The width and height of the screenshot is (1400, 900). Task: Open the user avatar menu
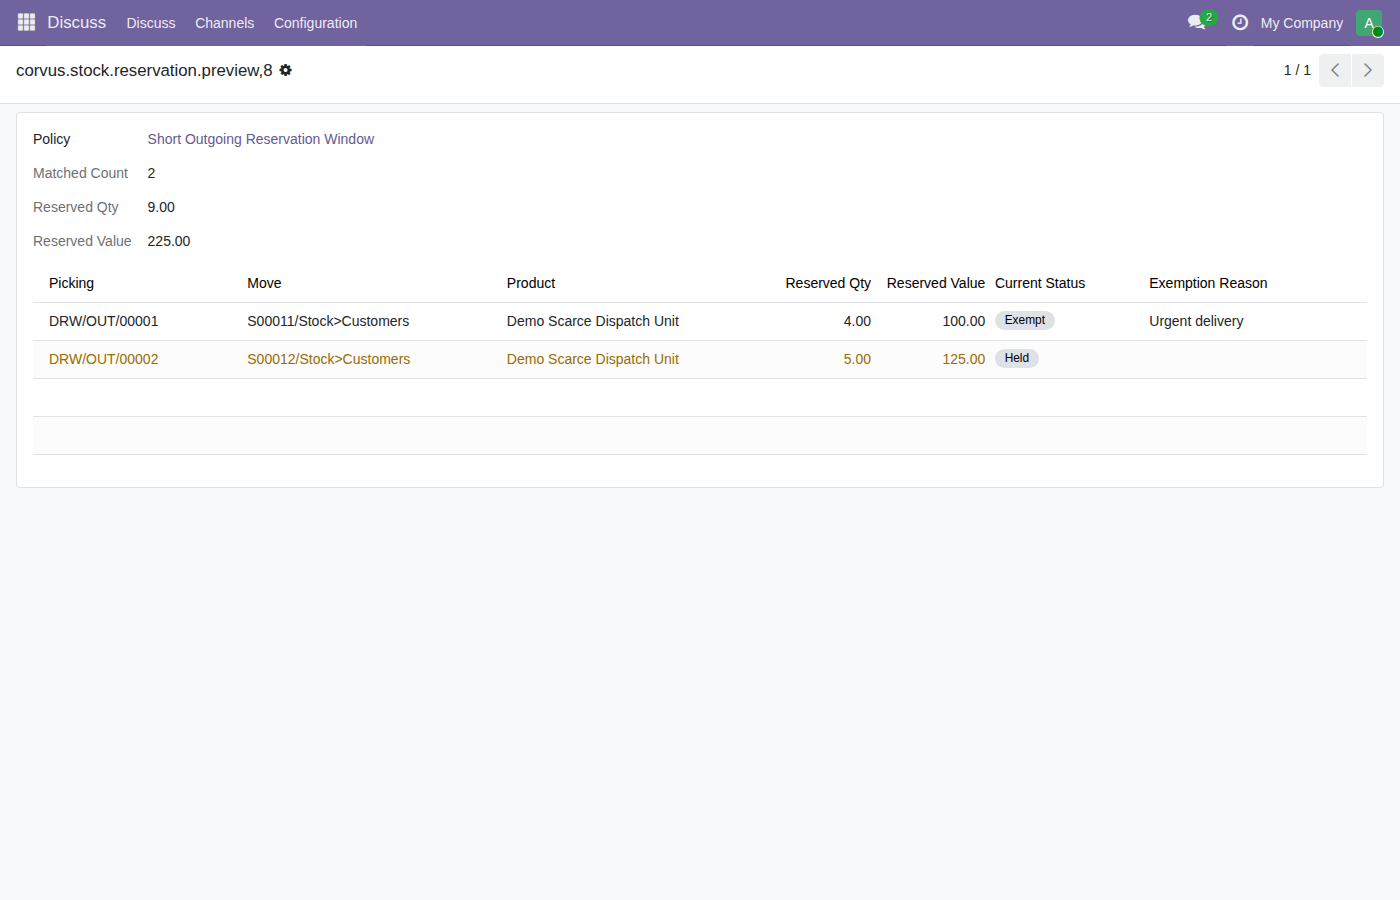(x=1369, y=22)
